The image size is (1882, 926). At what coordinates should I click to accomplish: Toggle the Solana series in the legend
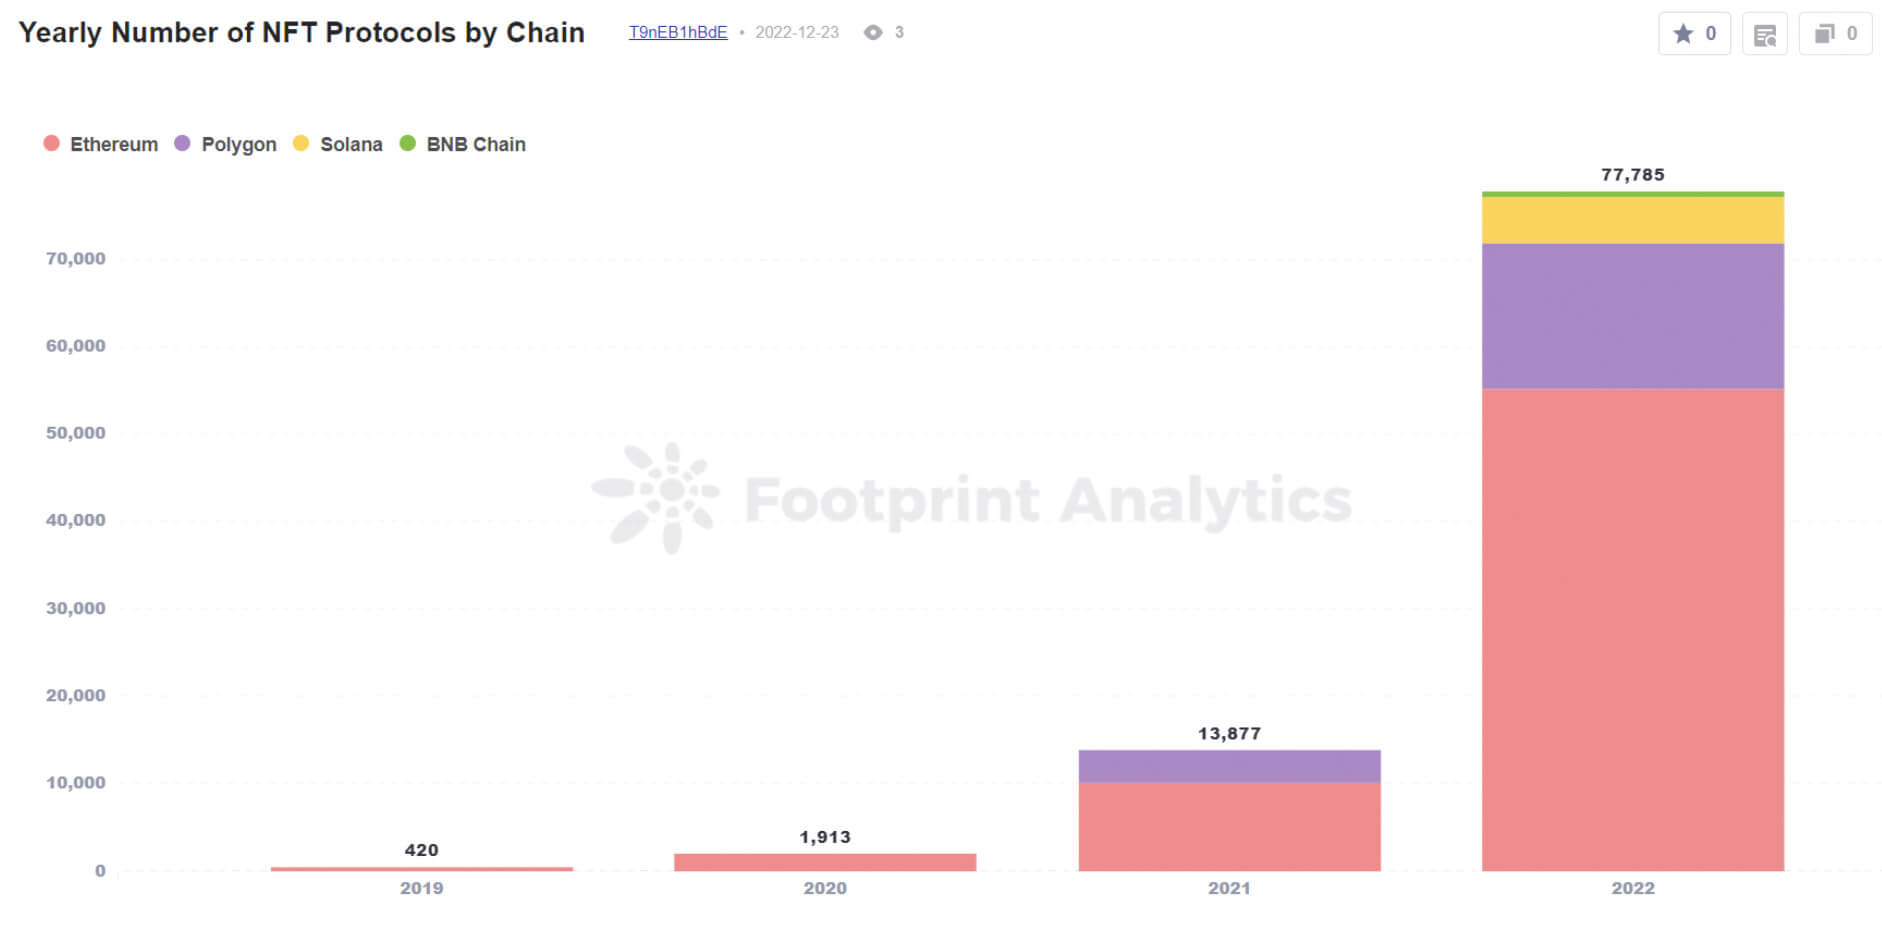(350, 143)
